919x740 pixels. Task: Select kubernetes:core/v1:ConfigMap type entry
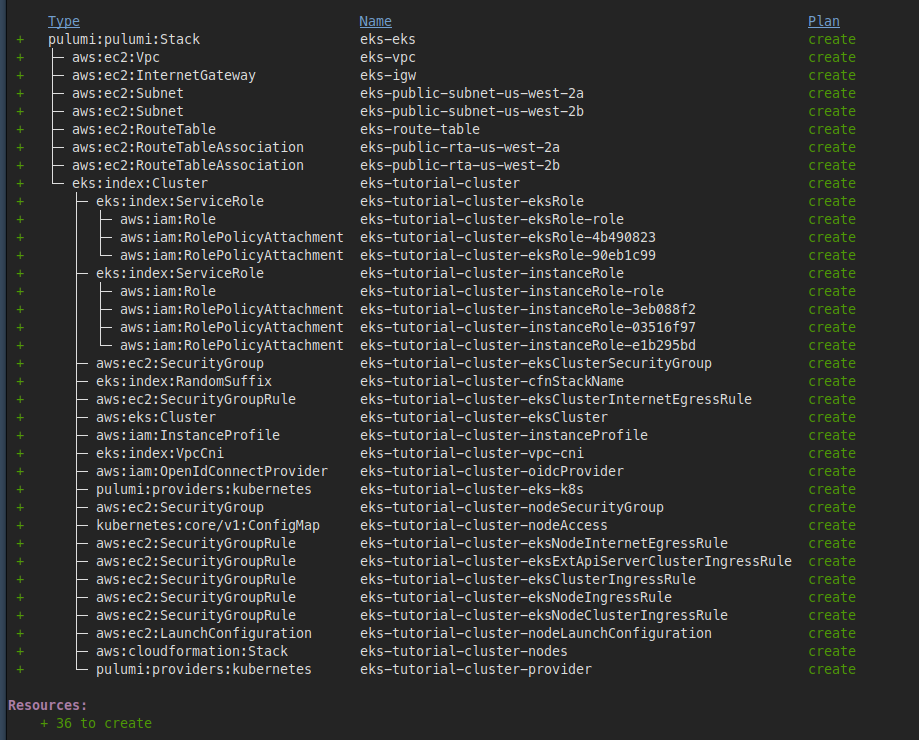click(207, 526)
